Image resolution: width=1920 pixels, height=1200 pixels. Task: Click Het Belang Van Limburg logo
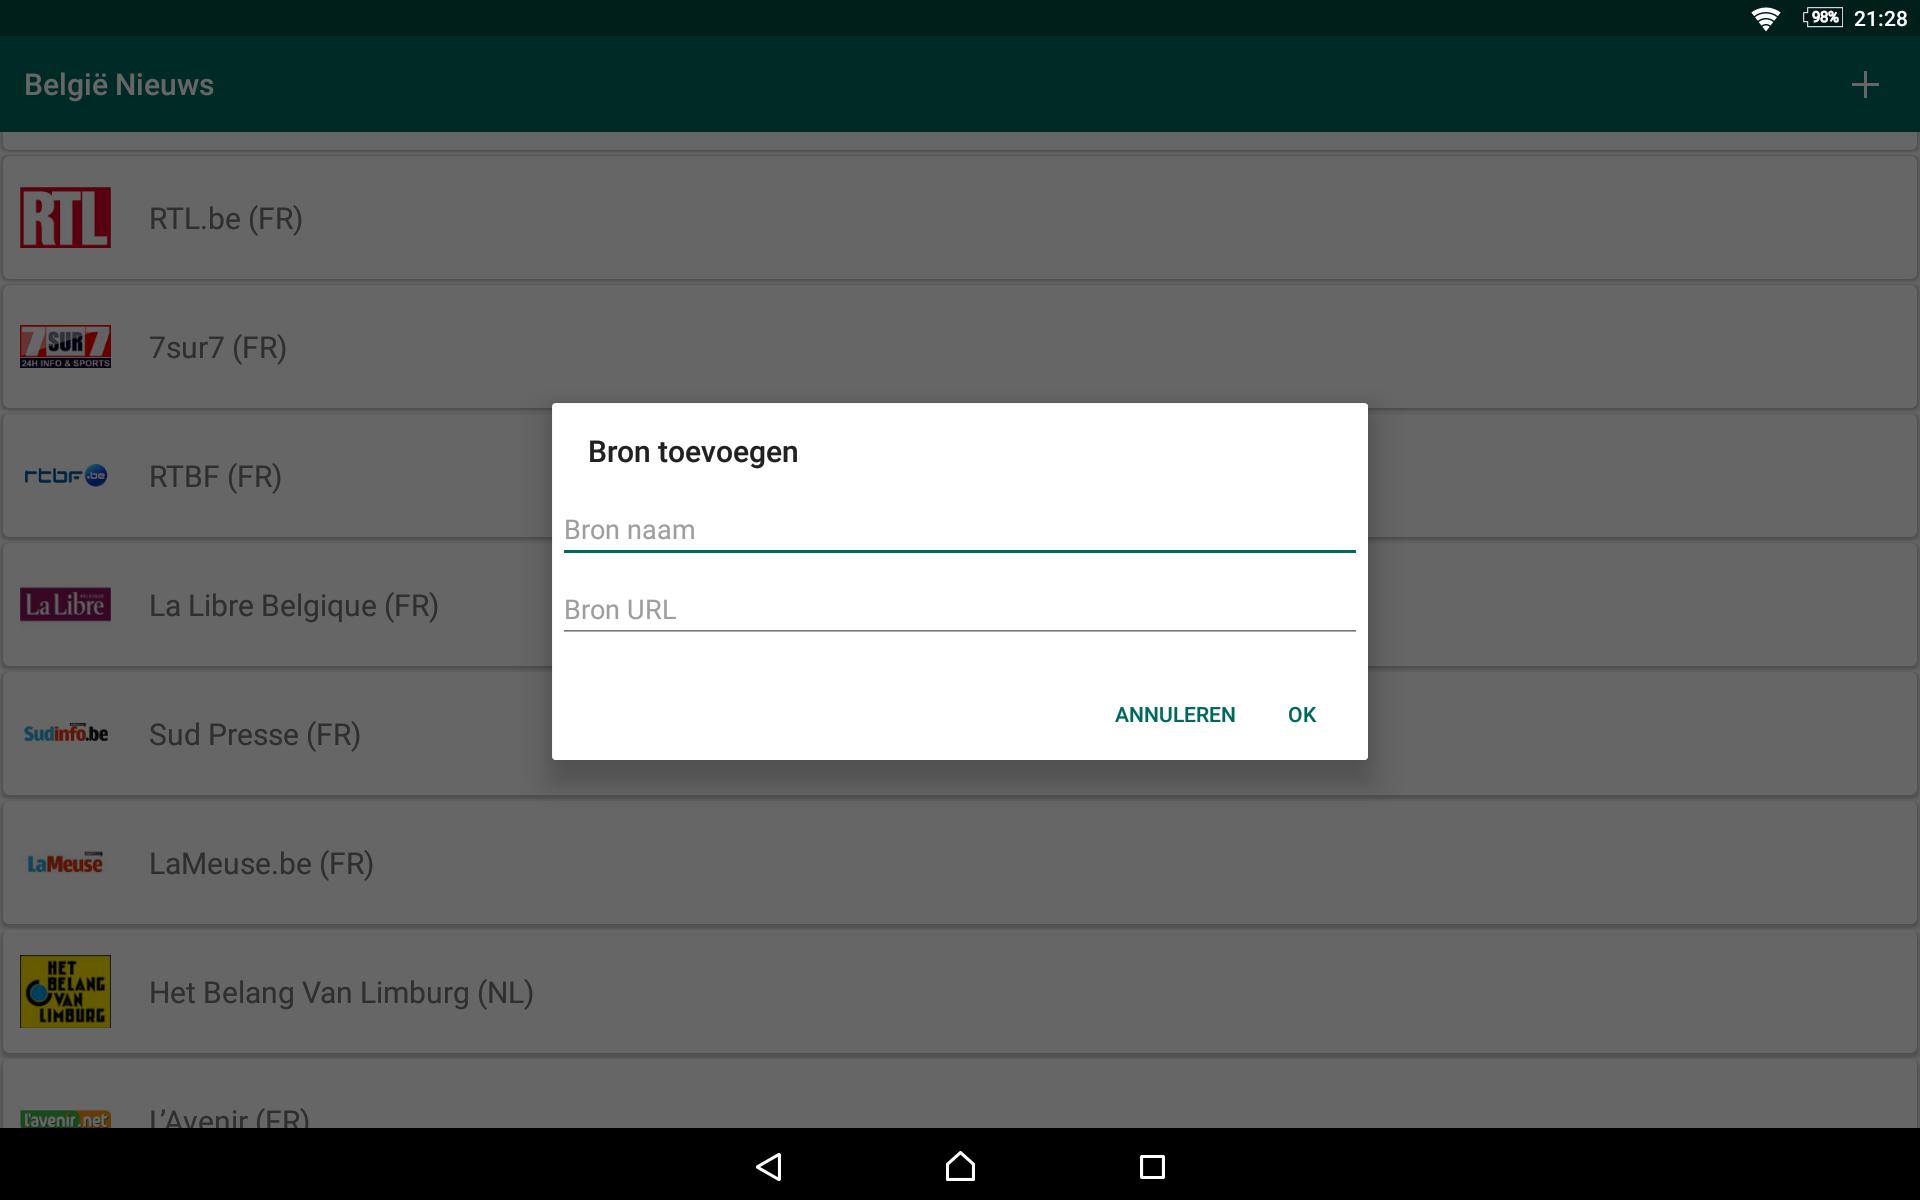click(66, 992)
